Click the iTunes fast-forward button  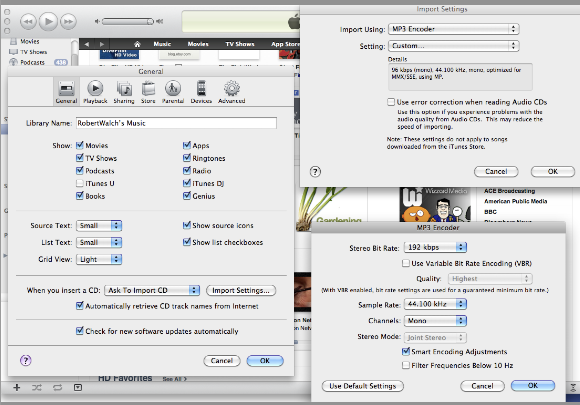tap(68, 21)
